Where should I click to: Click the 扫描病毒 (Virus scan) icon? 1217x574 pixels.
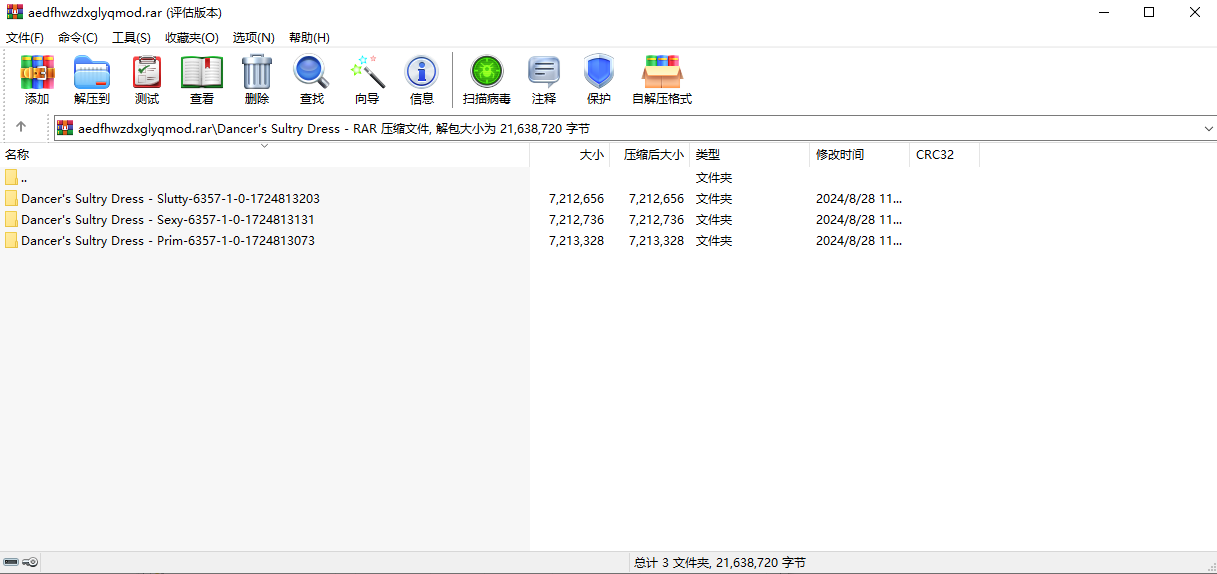[487, 72]
